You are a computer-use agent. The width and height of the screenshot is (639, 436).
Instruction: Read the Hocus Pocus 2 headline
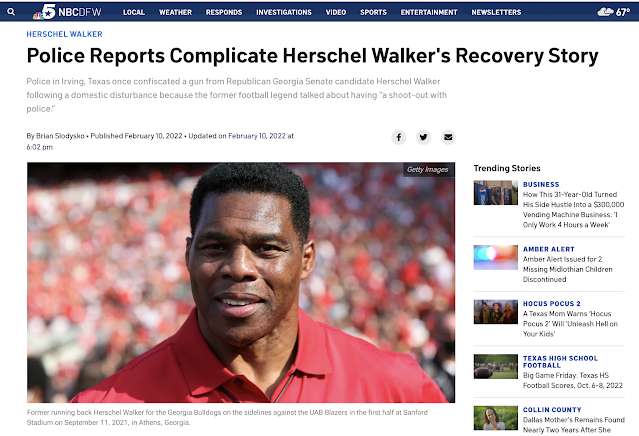point(570,324)
